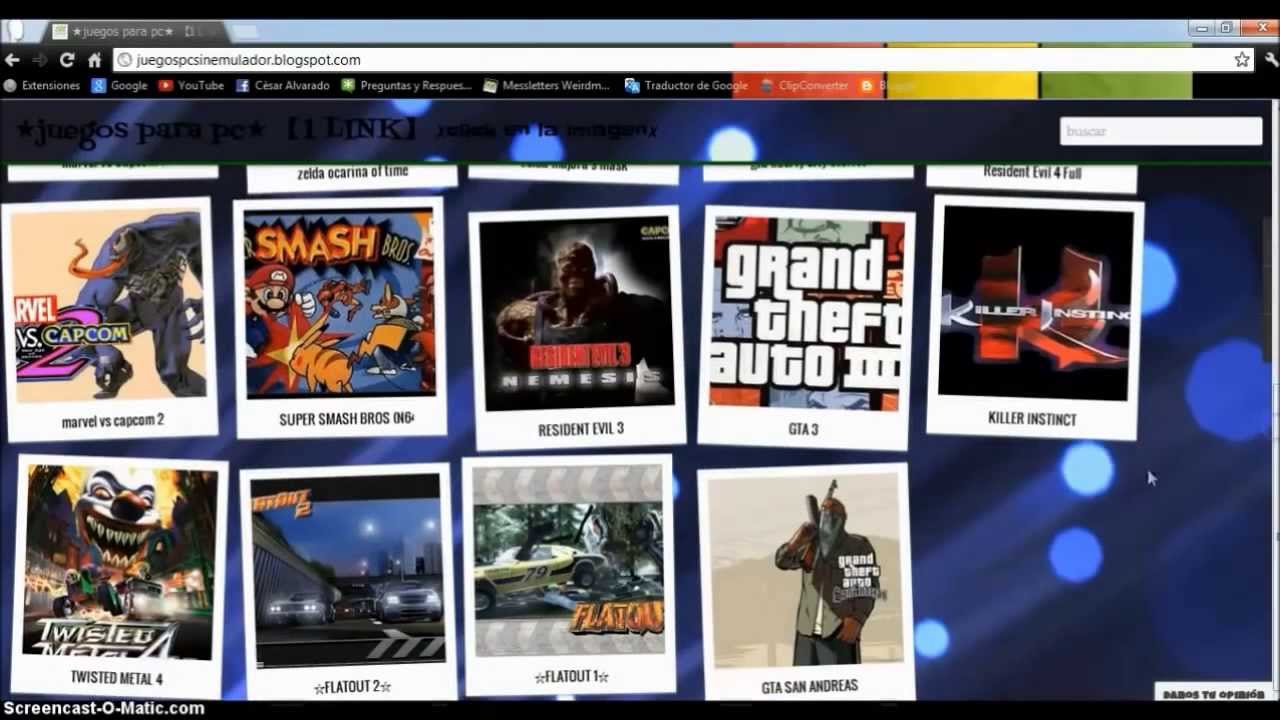Open the Resident Evil 3 Nemesis cover image
1280x720 pixels.
tap(577, 314)
